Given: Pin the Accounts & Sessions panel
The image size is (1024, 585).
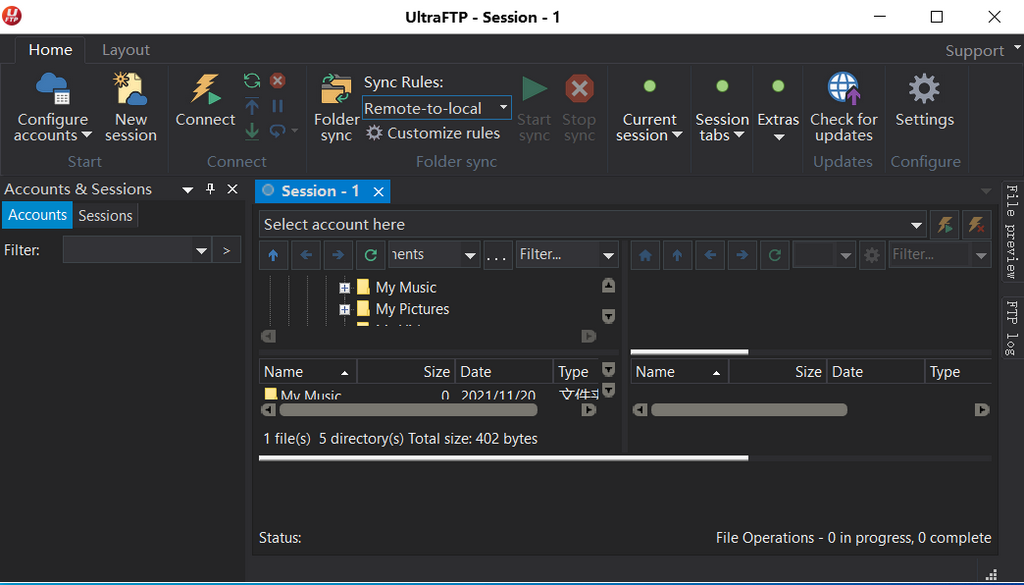Looking at the screenshot, I should pos(210,189).
